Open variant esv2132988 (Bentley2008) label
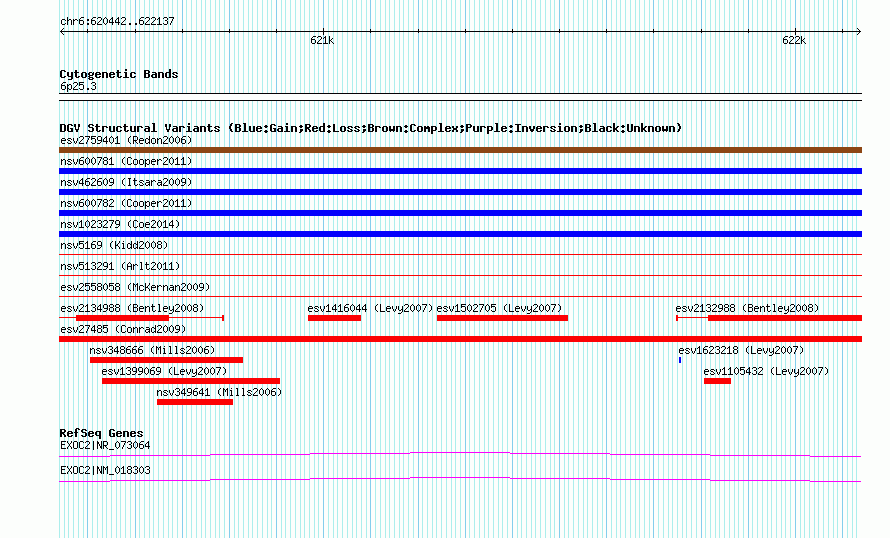890x538 pixels. point(747,308)
